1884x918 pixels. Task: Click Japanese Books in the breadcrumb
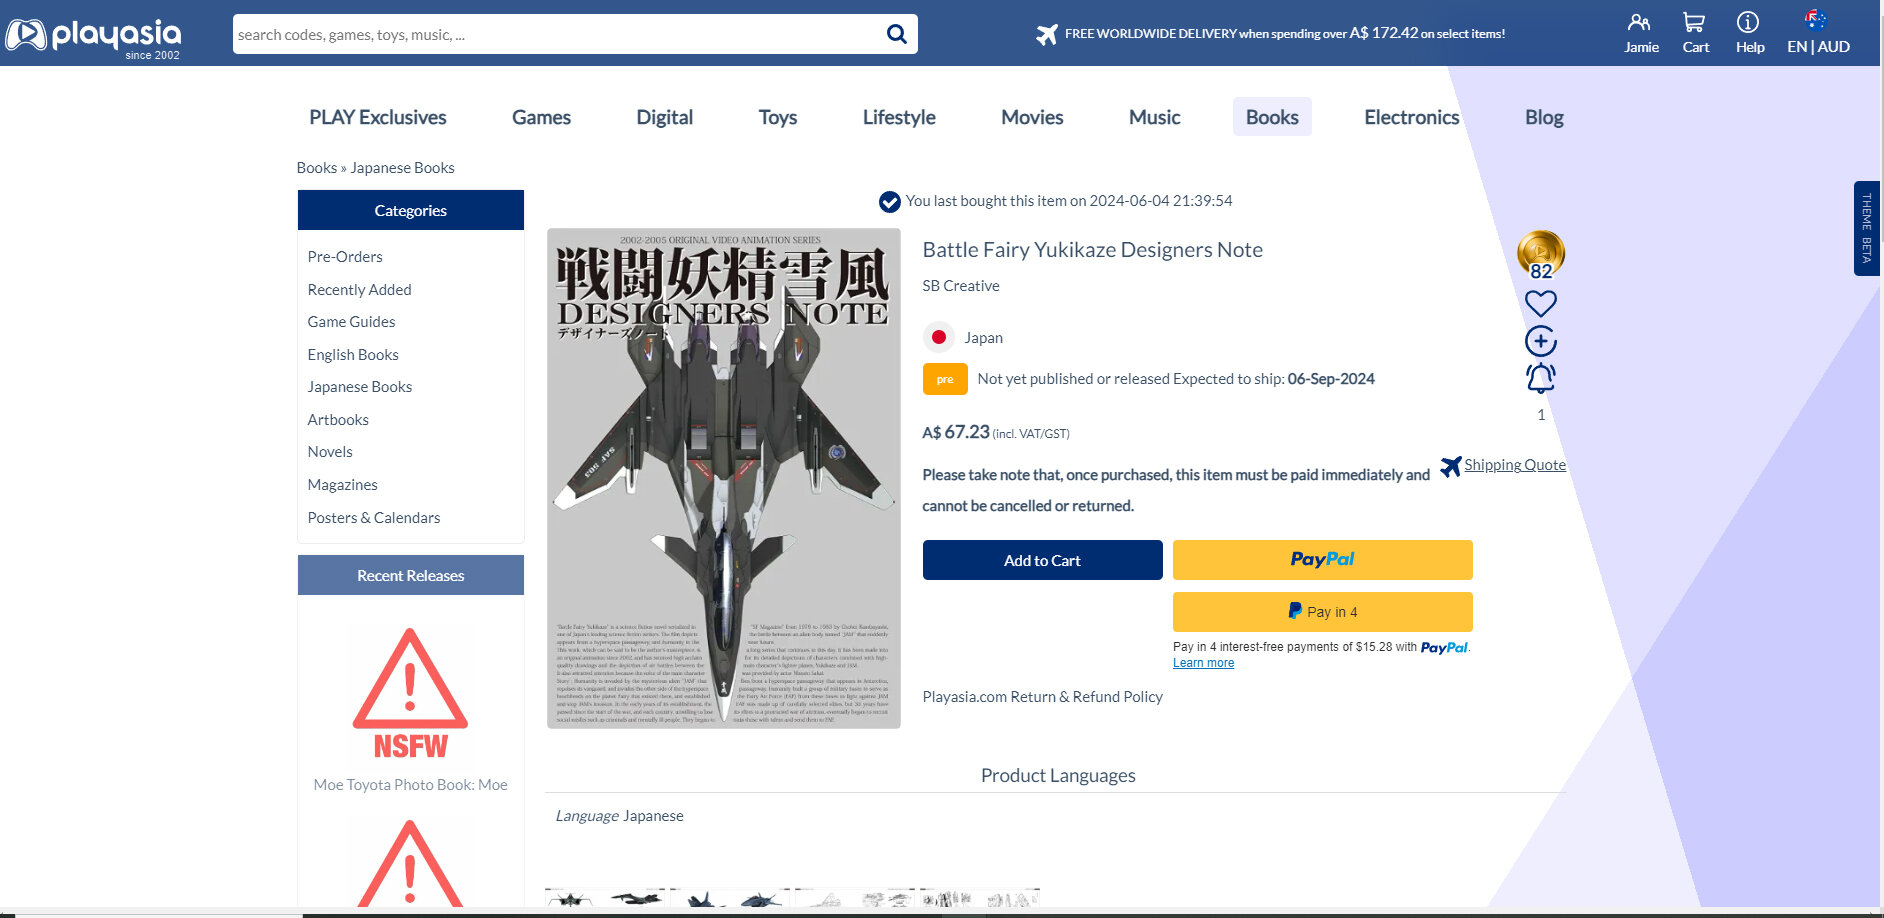(402, 168)
